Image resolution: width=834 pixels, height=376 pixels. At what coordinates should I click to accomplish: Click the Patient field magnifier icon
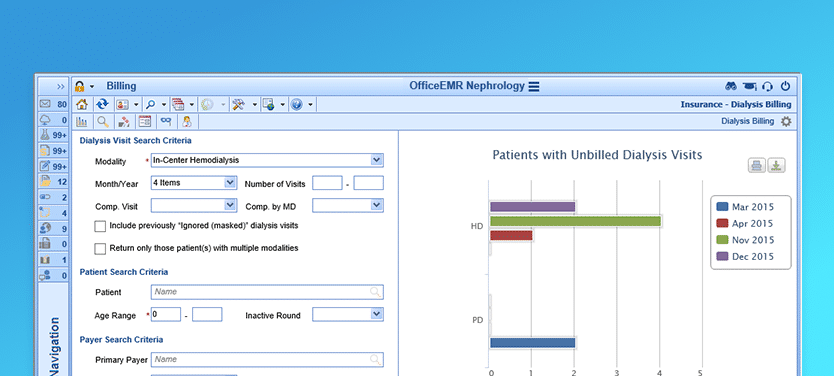(x=376, y=292)
